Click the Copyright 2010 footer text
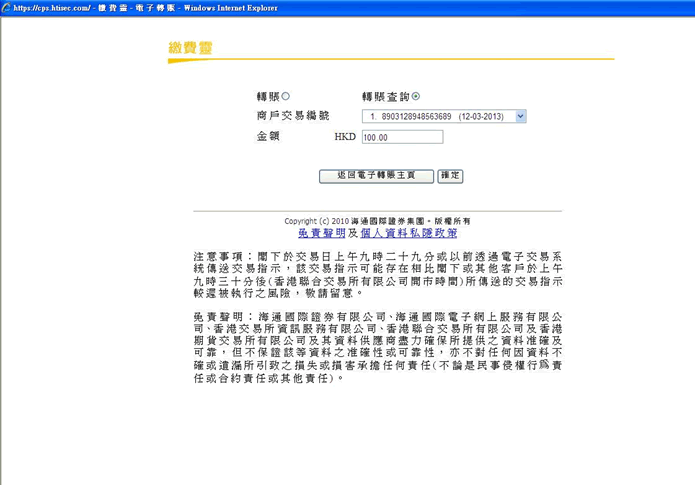Viewport: 695px width, 485px height. pyautogui.click(x=377, y=221)
